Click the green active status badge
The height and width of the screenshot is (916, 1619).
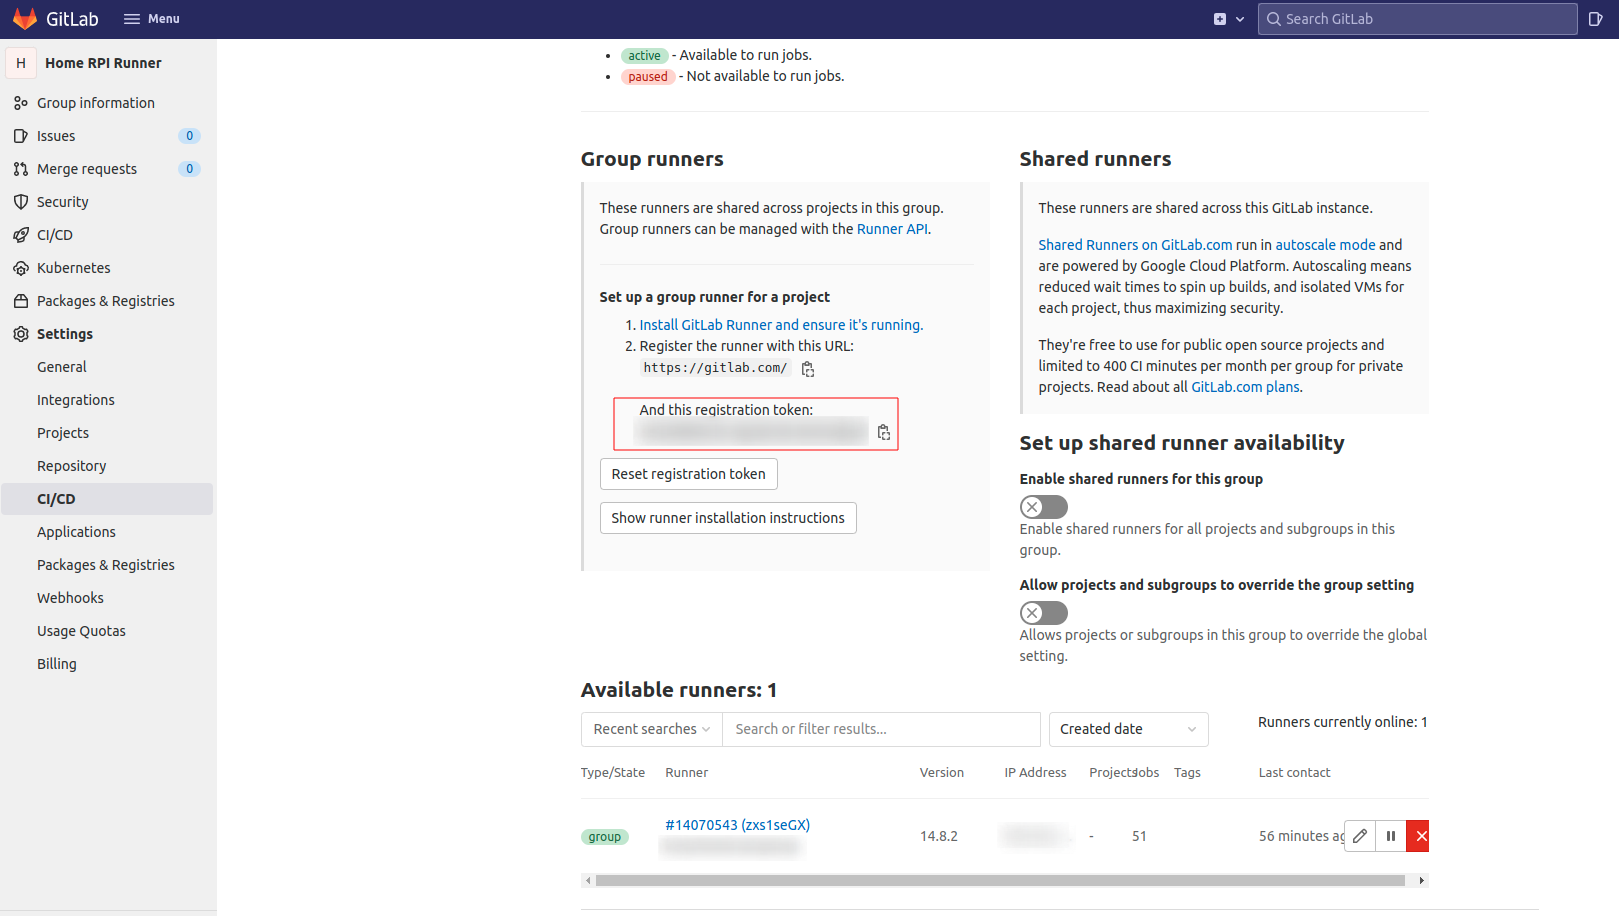(x=645, y=56)
